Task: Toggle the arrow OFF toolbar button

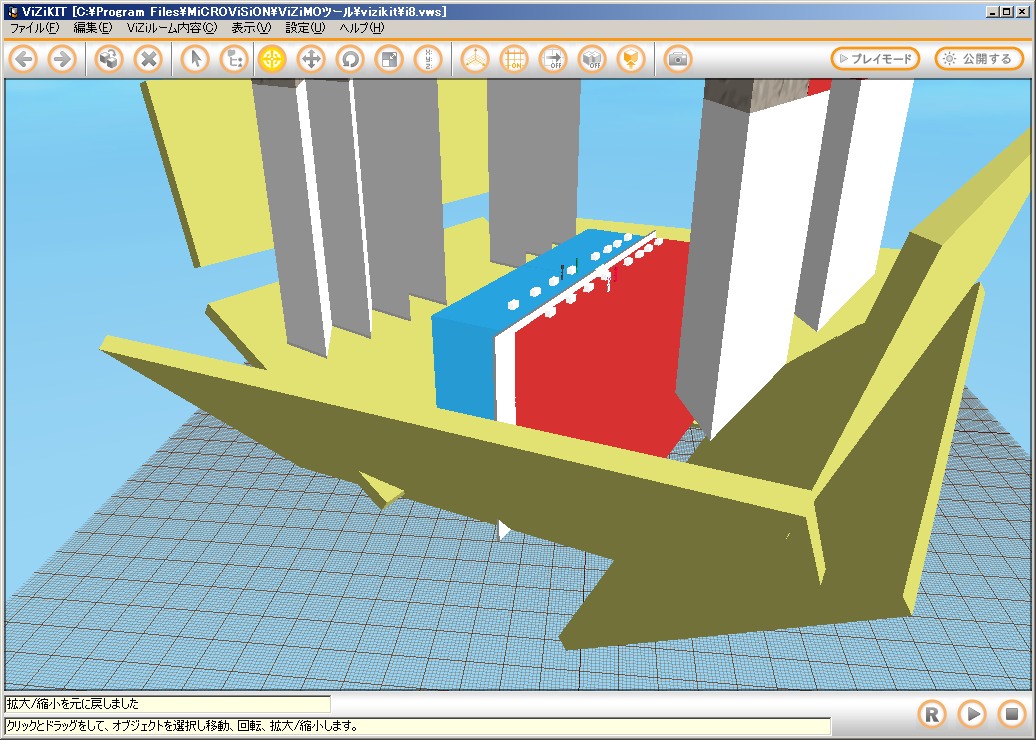Action: coord(553,59)
